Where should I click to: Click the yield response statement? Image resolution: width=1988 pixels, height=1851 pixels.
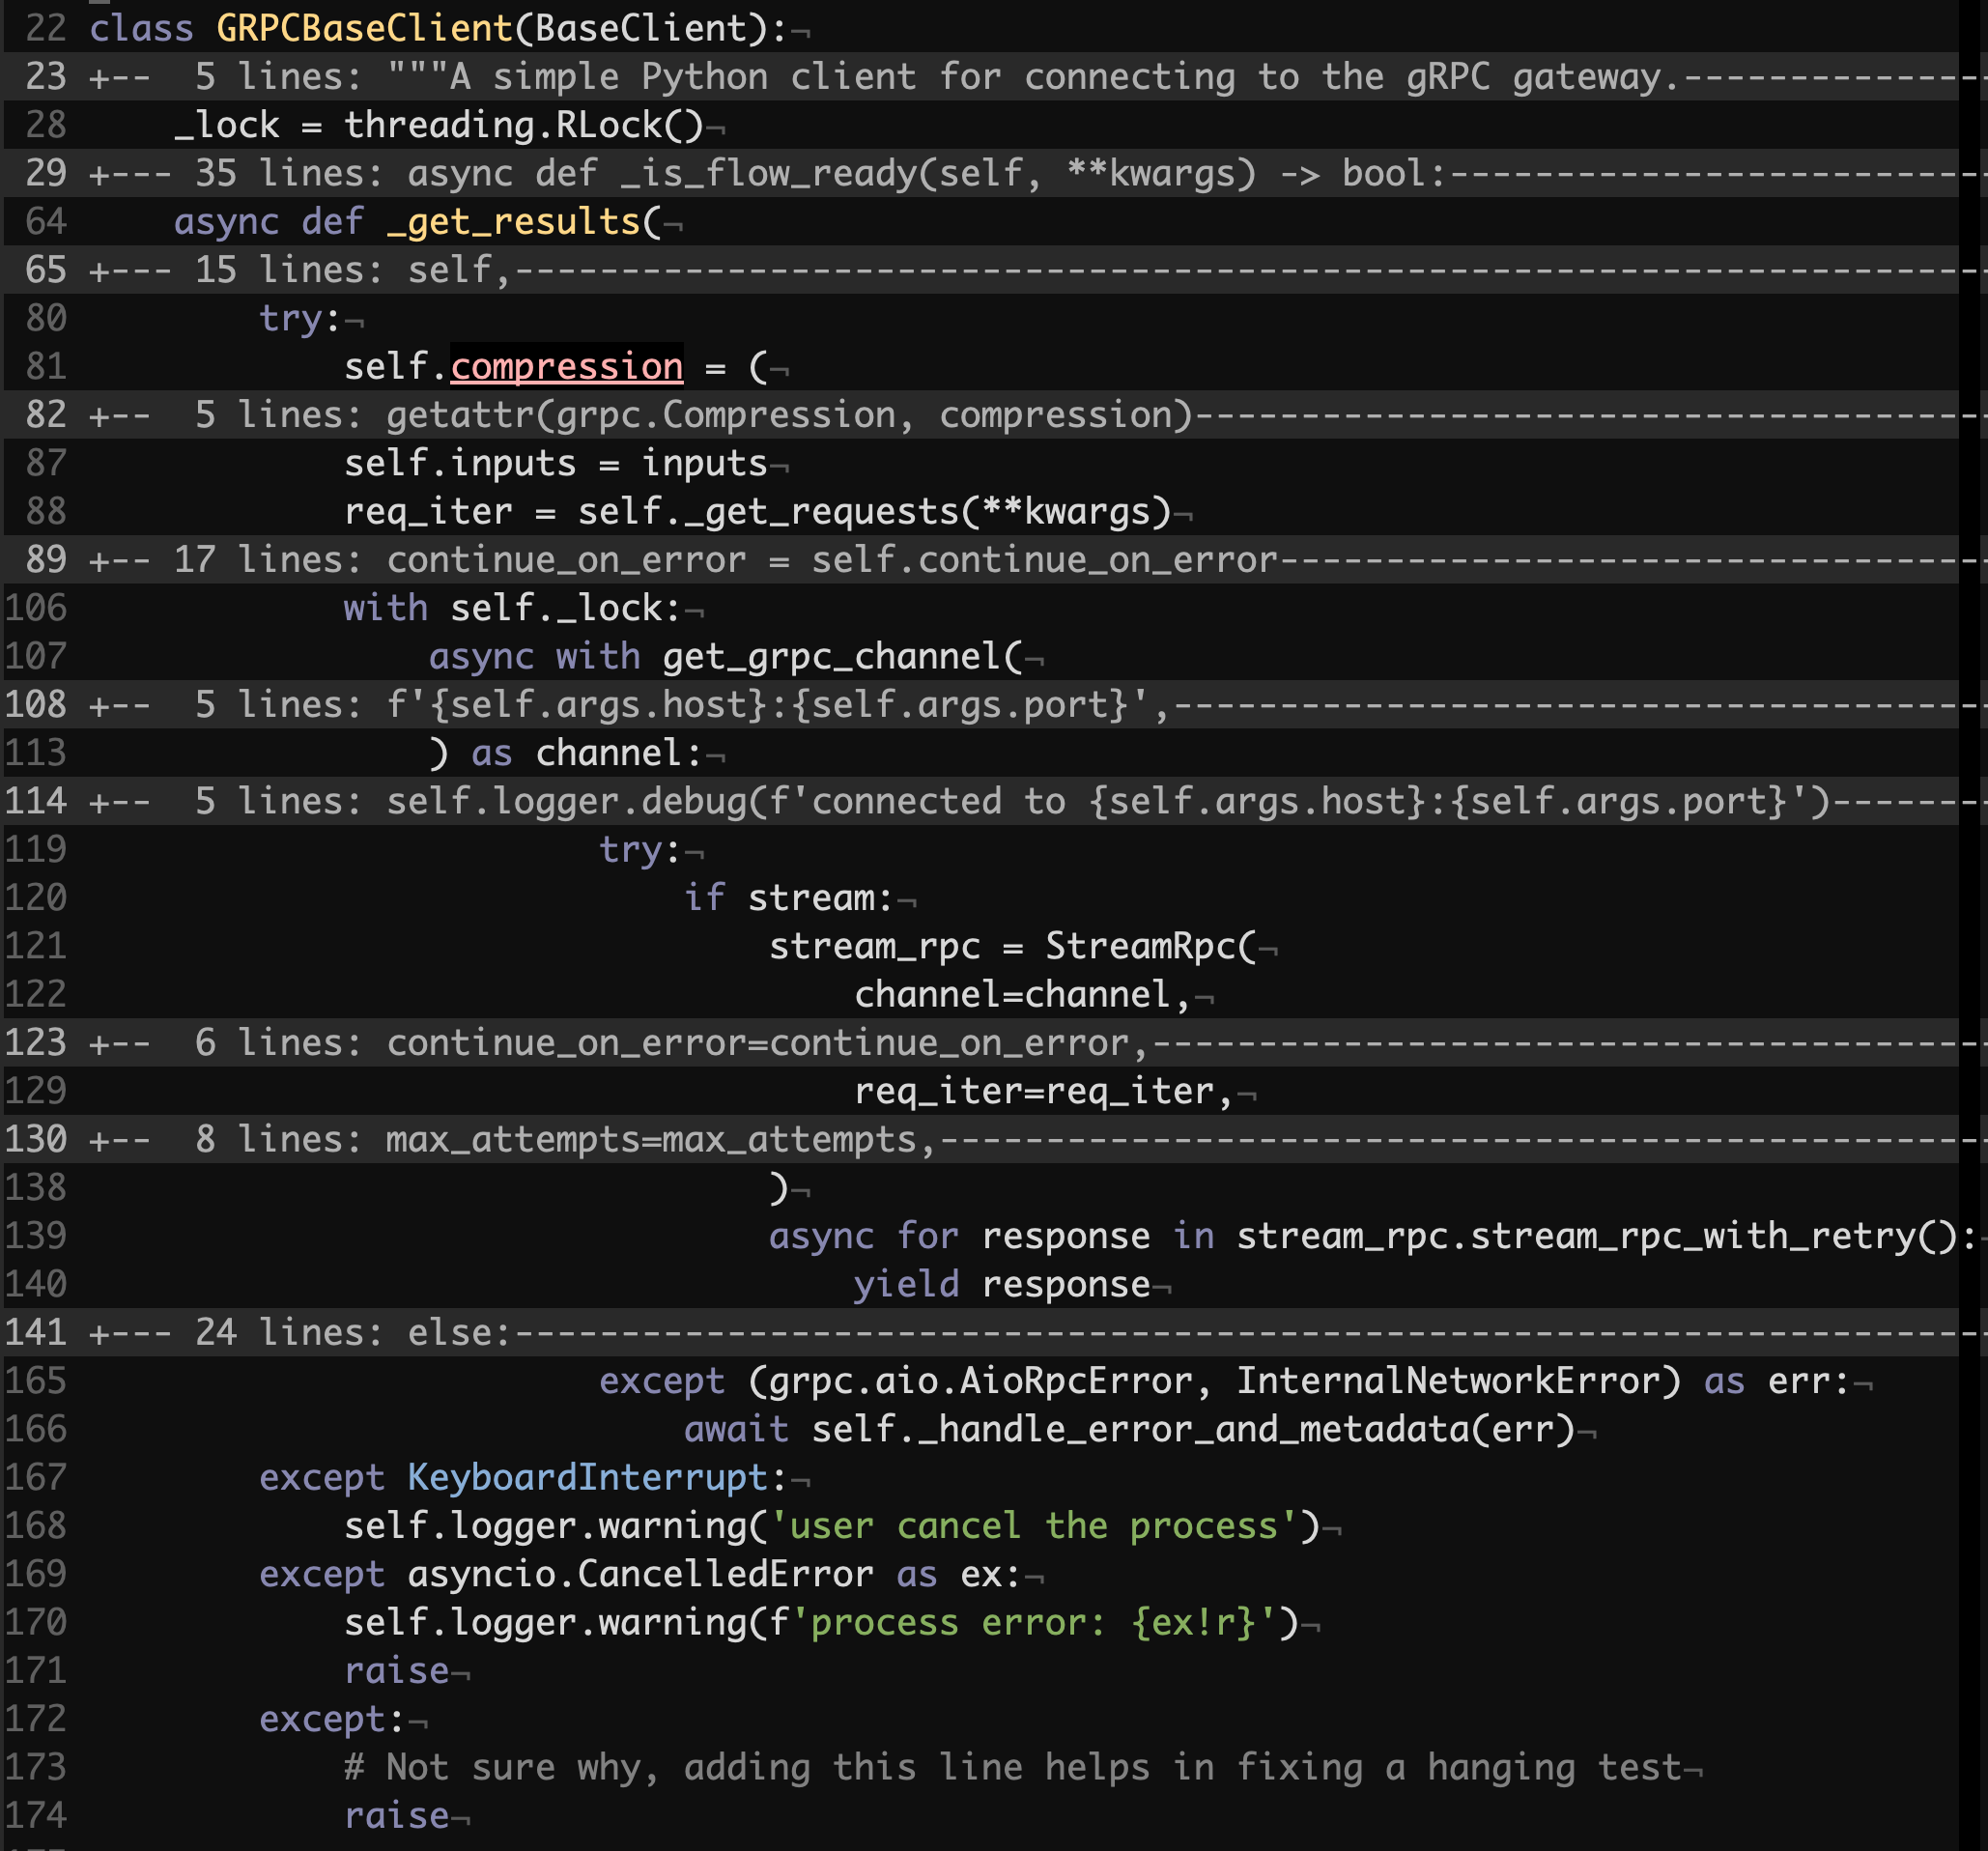(x=1001, y=1285)
